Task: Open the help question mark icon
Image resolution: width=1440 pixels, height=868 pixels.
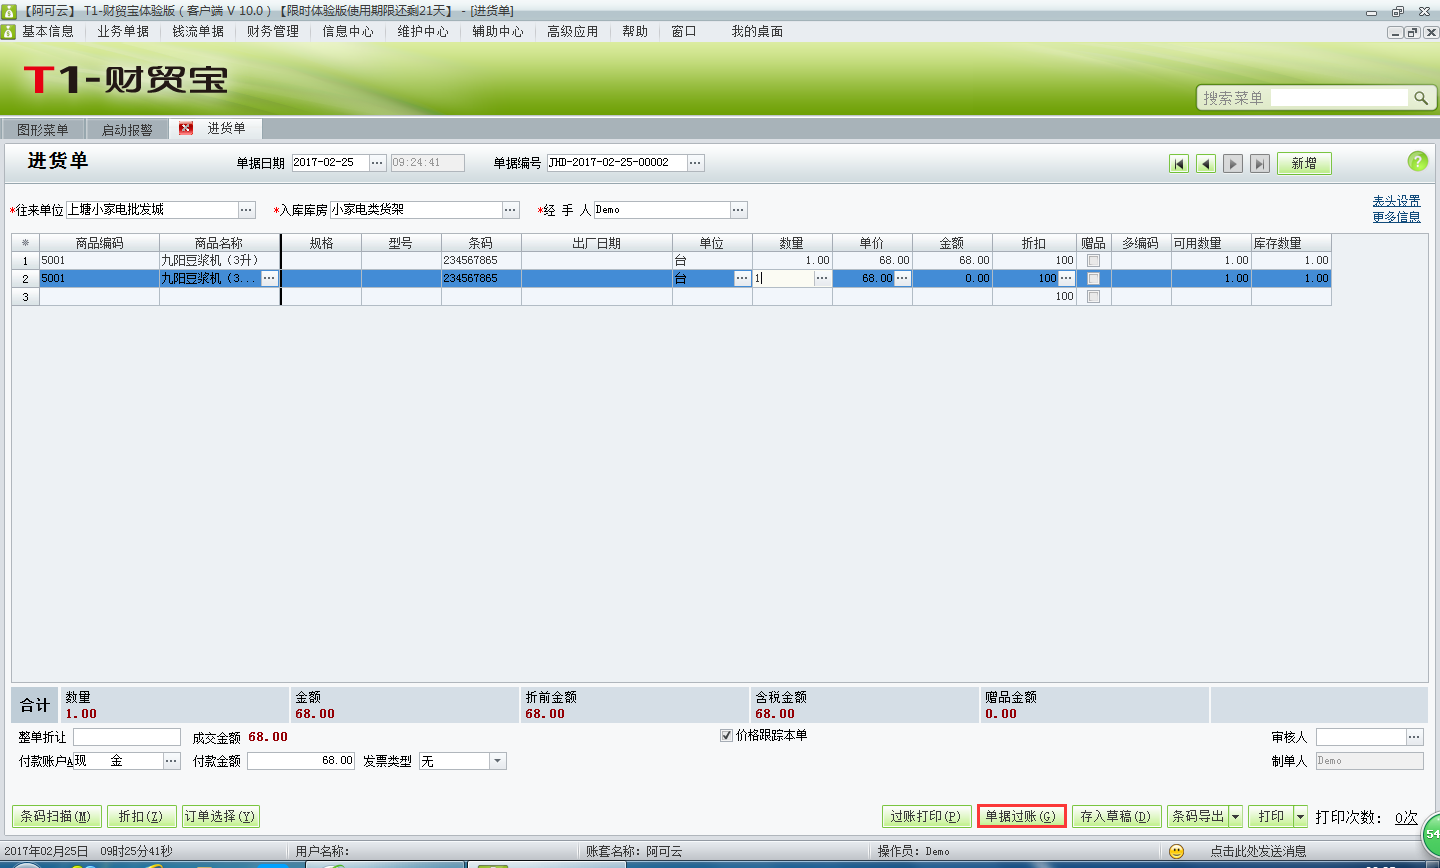Action: click(x=1418, y=161)
